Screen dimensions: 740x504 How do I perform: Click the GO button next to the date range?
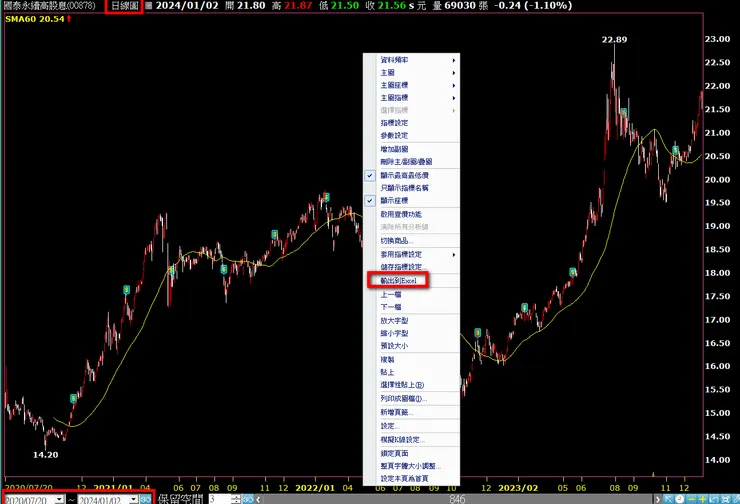click(146, 499)
